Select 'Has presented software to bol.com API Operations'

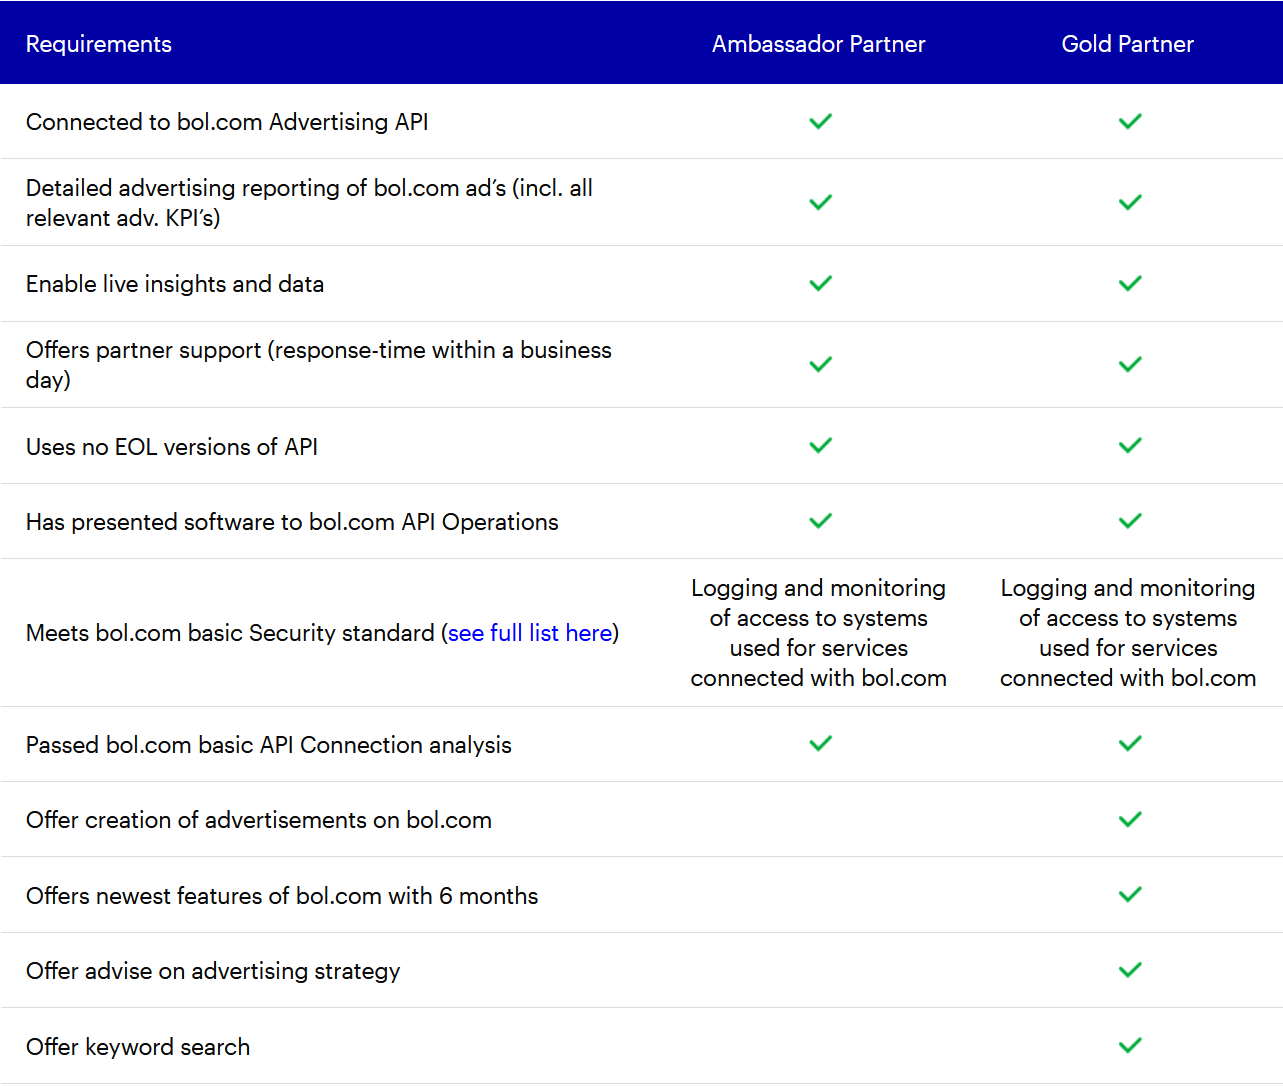click(292, 522)
